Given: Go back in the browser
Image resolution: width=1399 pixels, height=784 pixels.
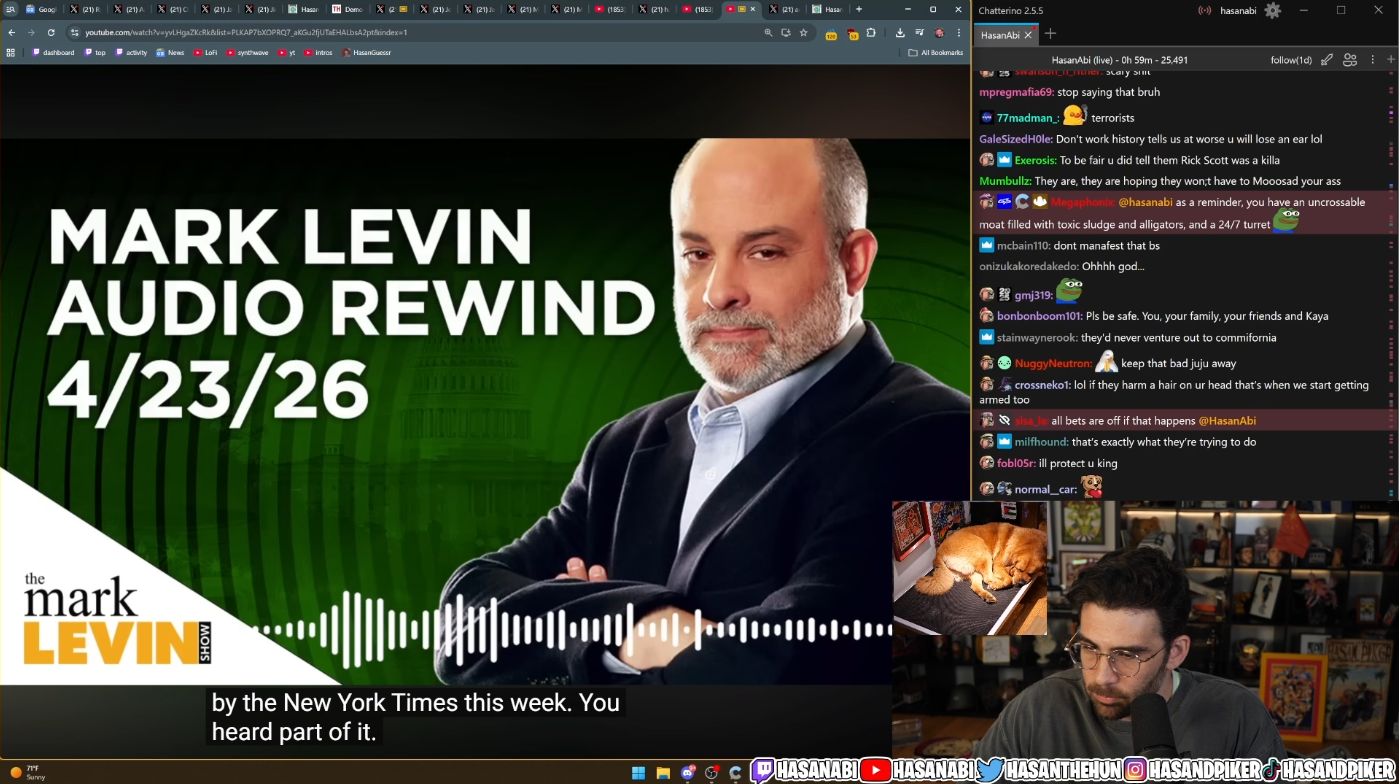Looking at the screenshot, I should [x=12, y=32].
